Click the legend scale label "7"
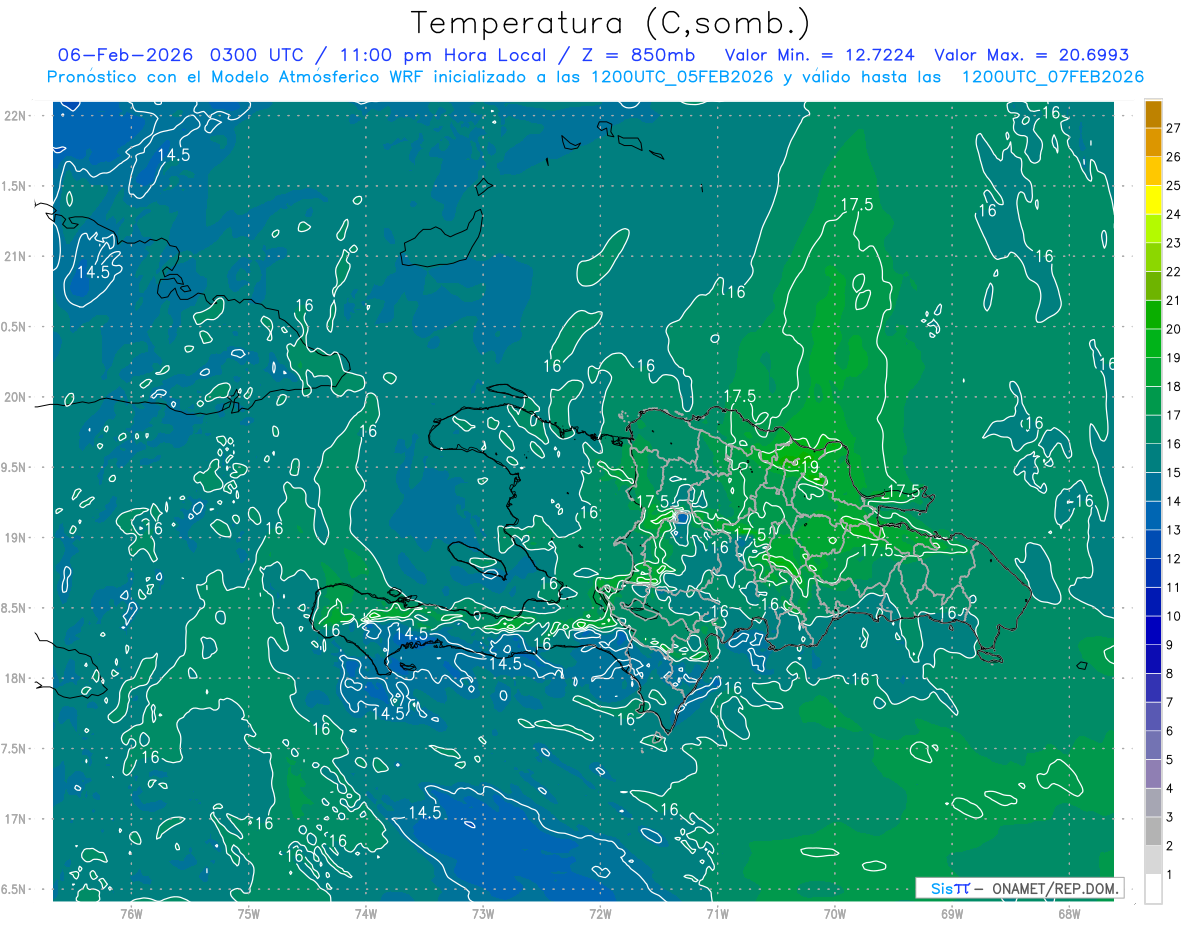This screenshot has height=927, width=1200. [x=1171, y=702]
